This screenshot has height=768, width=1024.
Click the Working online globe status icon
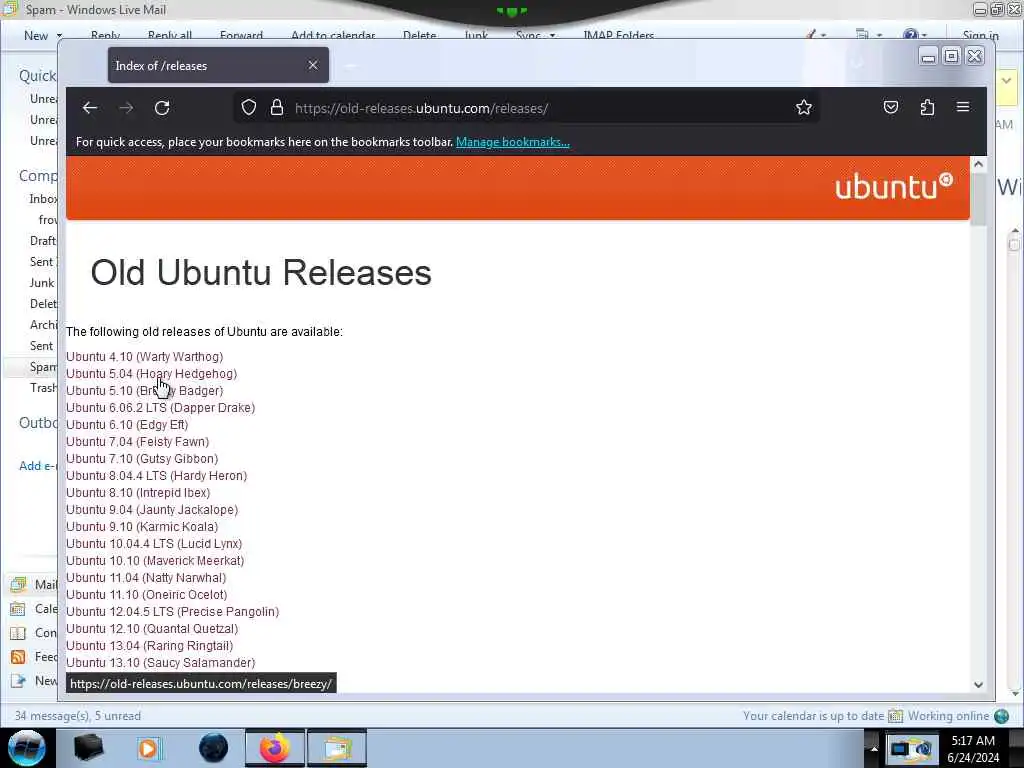1001,716
